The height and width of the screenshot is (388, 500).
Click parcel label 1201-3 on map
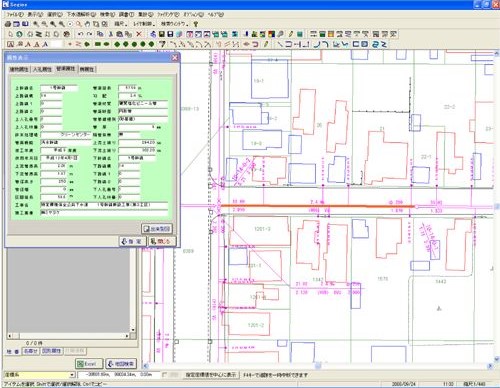262,229
